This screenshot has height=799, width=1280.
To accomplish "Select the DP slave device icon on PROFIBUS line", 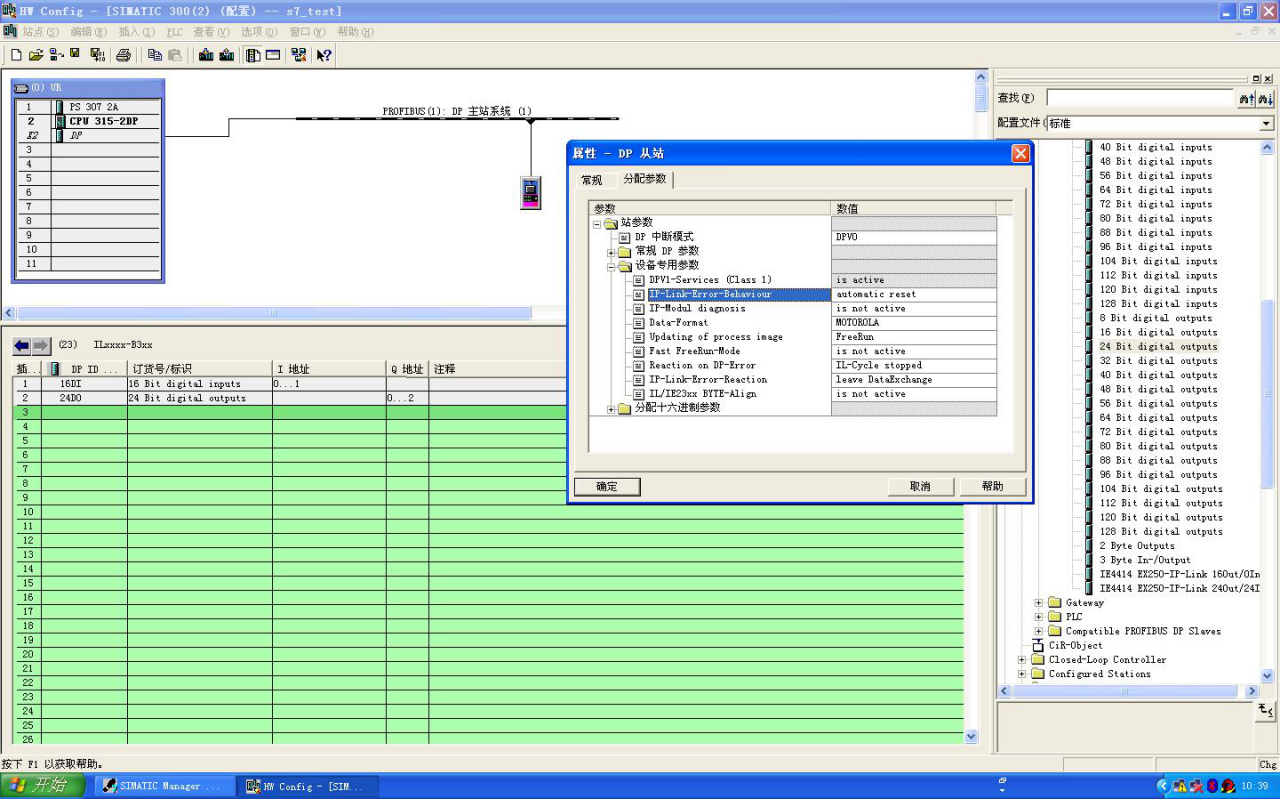I will 531,192.
